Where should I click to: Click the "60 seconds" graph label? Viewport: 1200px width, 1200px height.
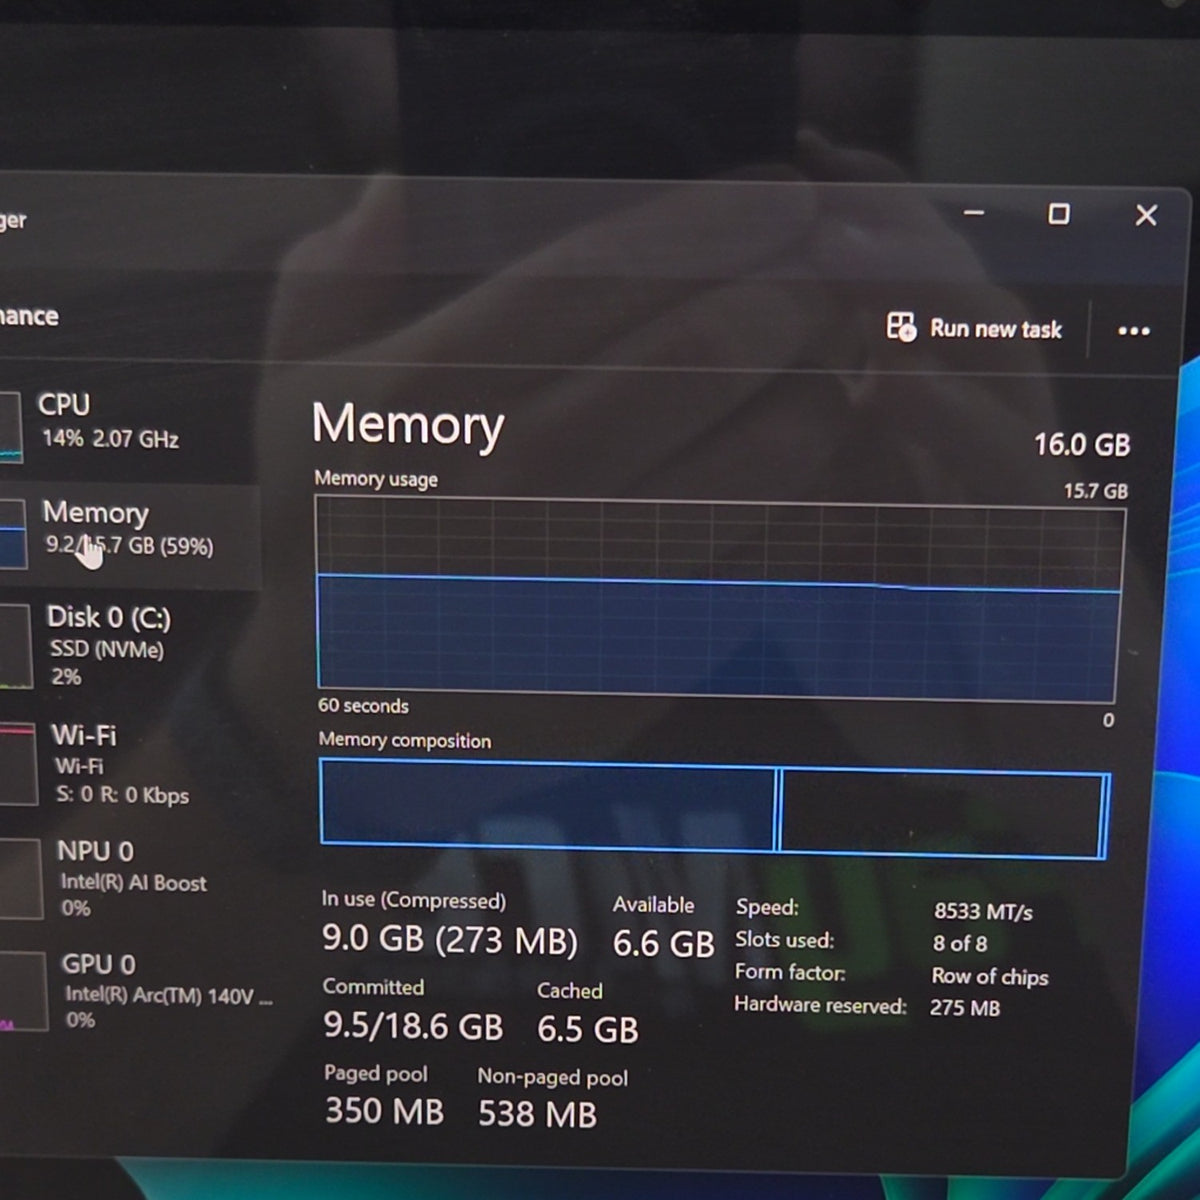[x=363, y=705]
